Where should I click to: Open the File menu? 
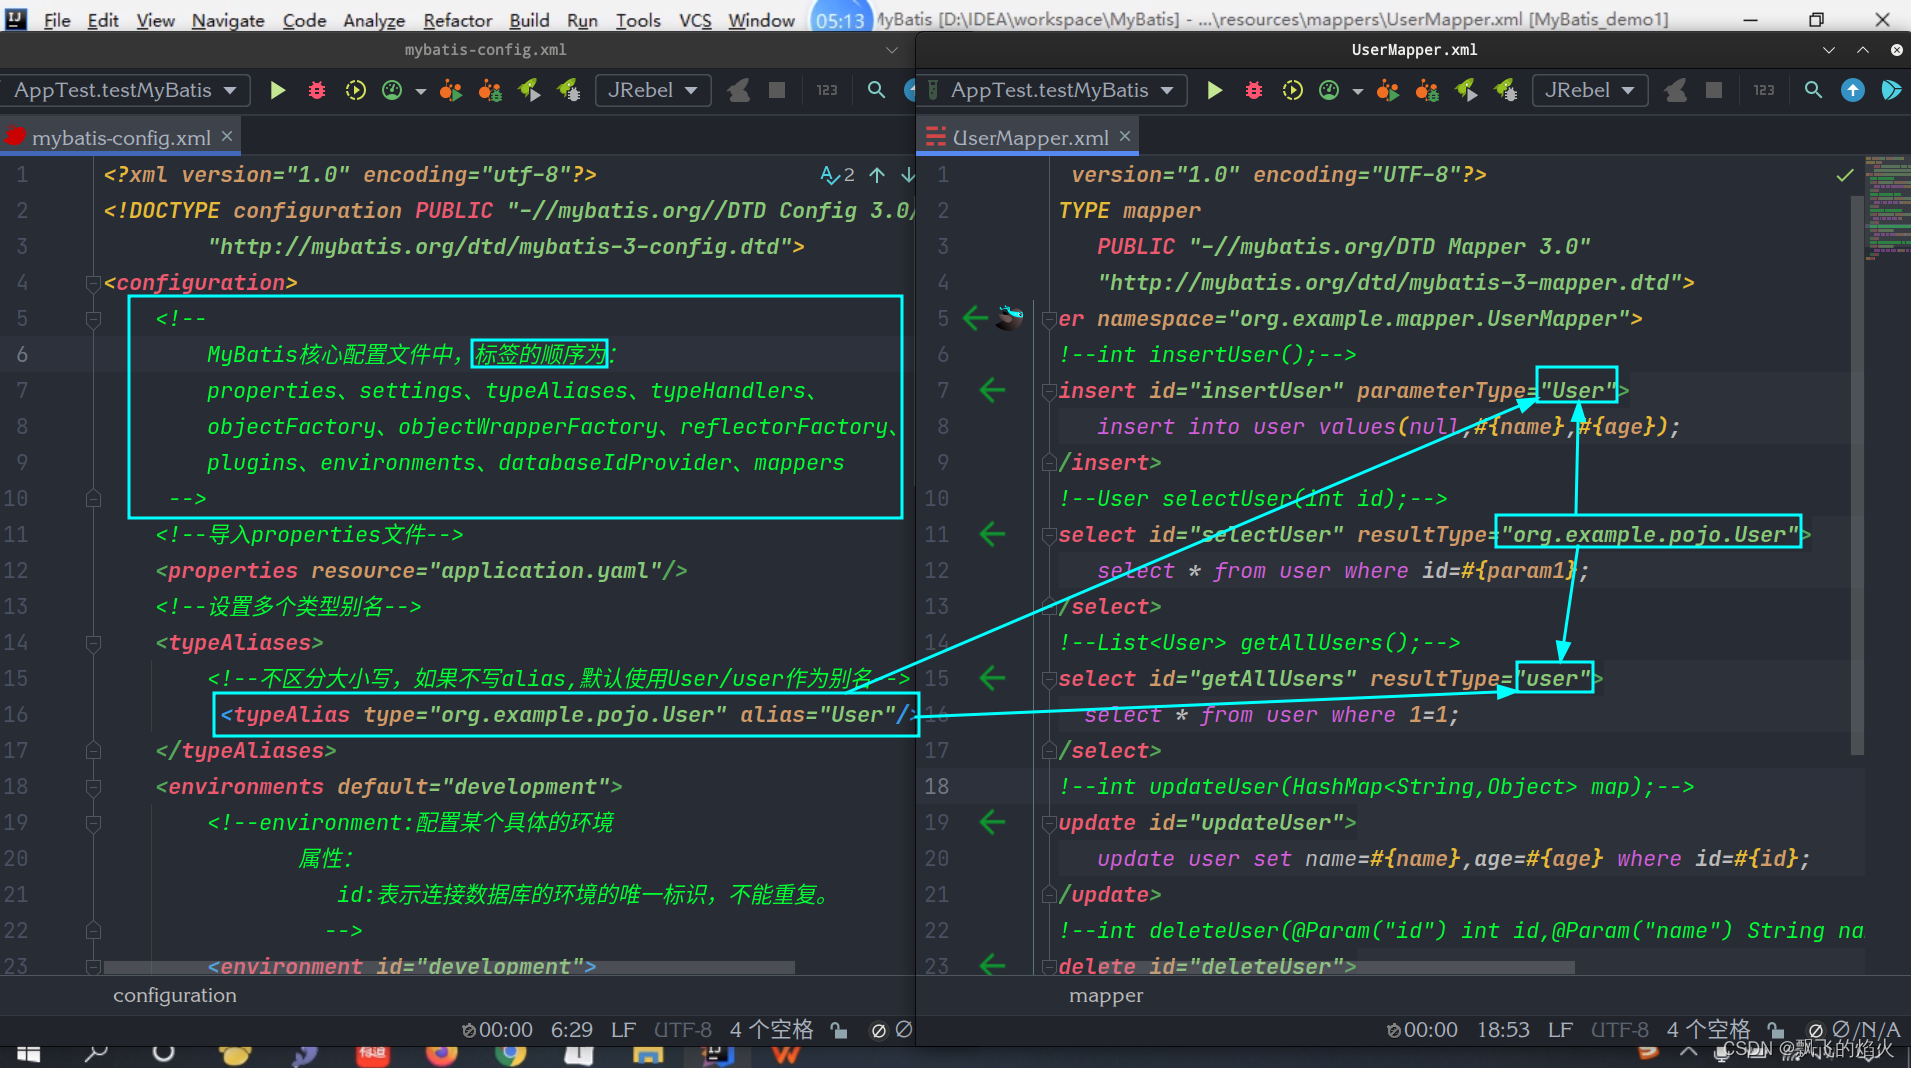click(57, 20)
